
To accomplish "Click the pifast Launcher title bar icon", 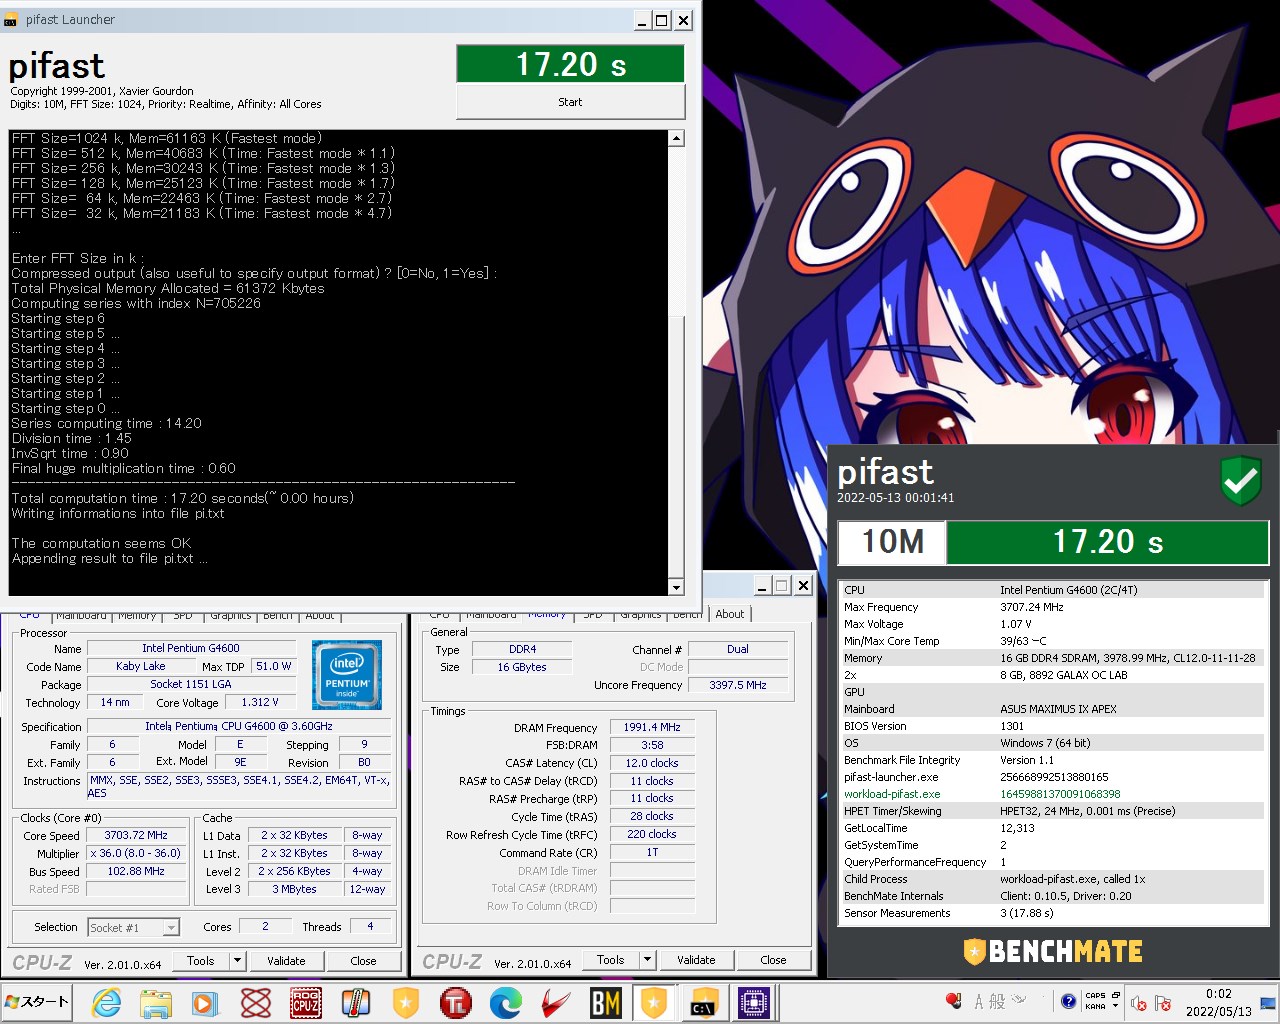I will pos(11,19).
